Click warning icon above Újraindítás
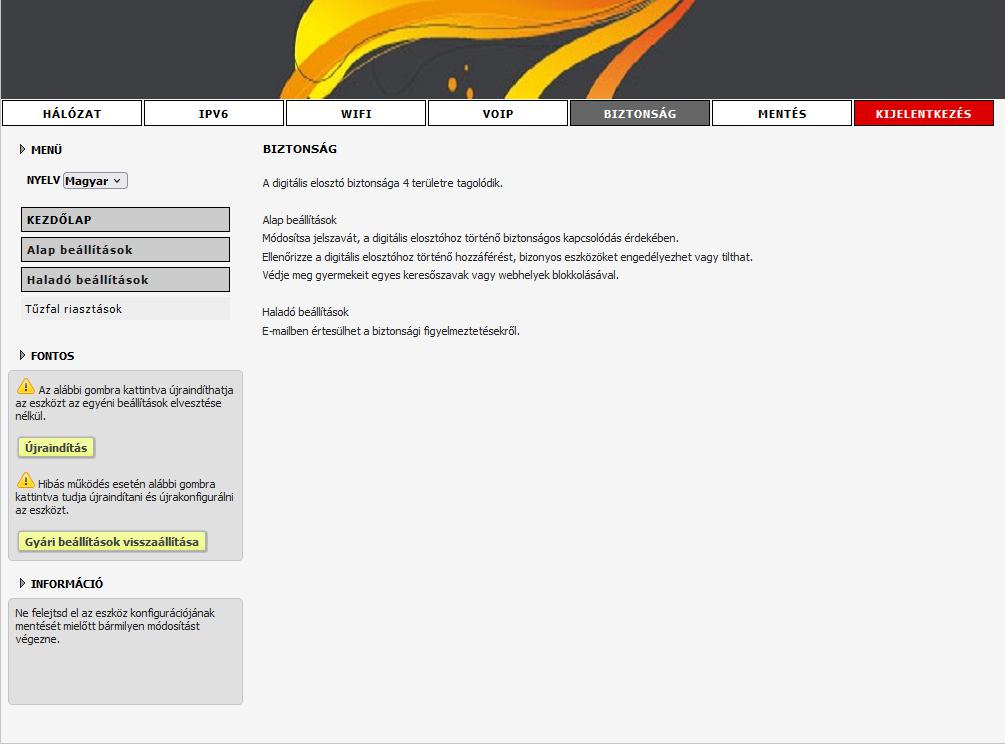This screenshot has width=1005, height=745. point(26,387)
